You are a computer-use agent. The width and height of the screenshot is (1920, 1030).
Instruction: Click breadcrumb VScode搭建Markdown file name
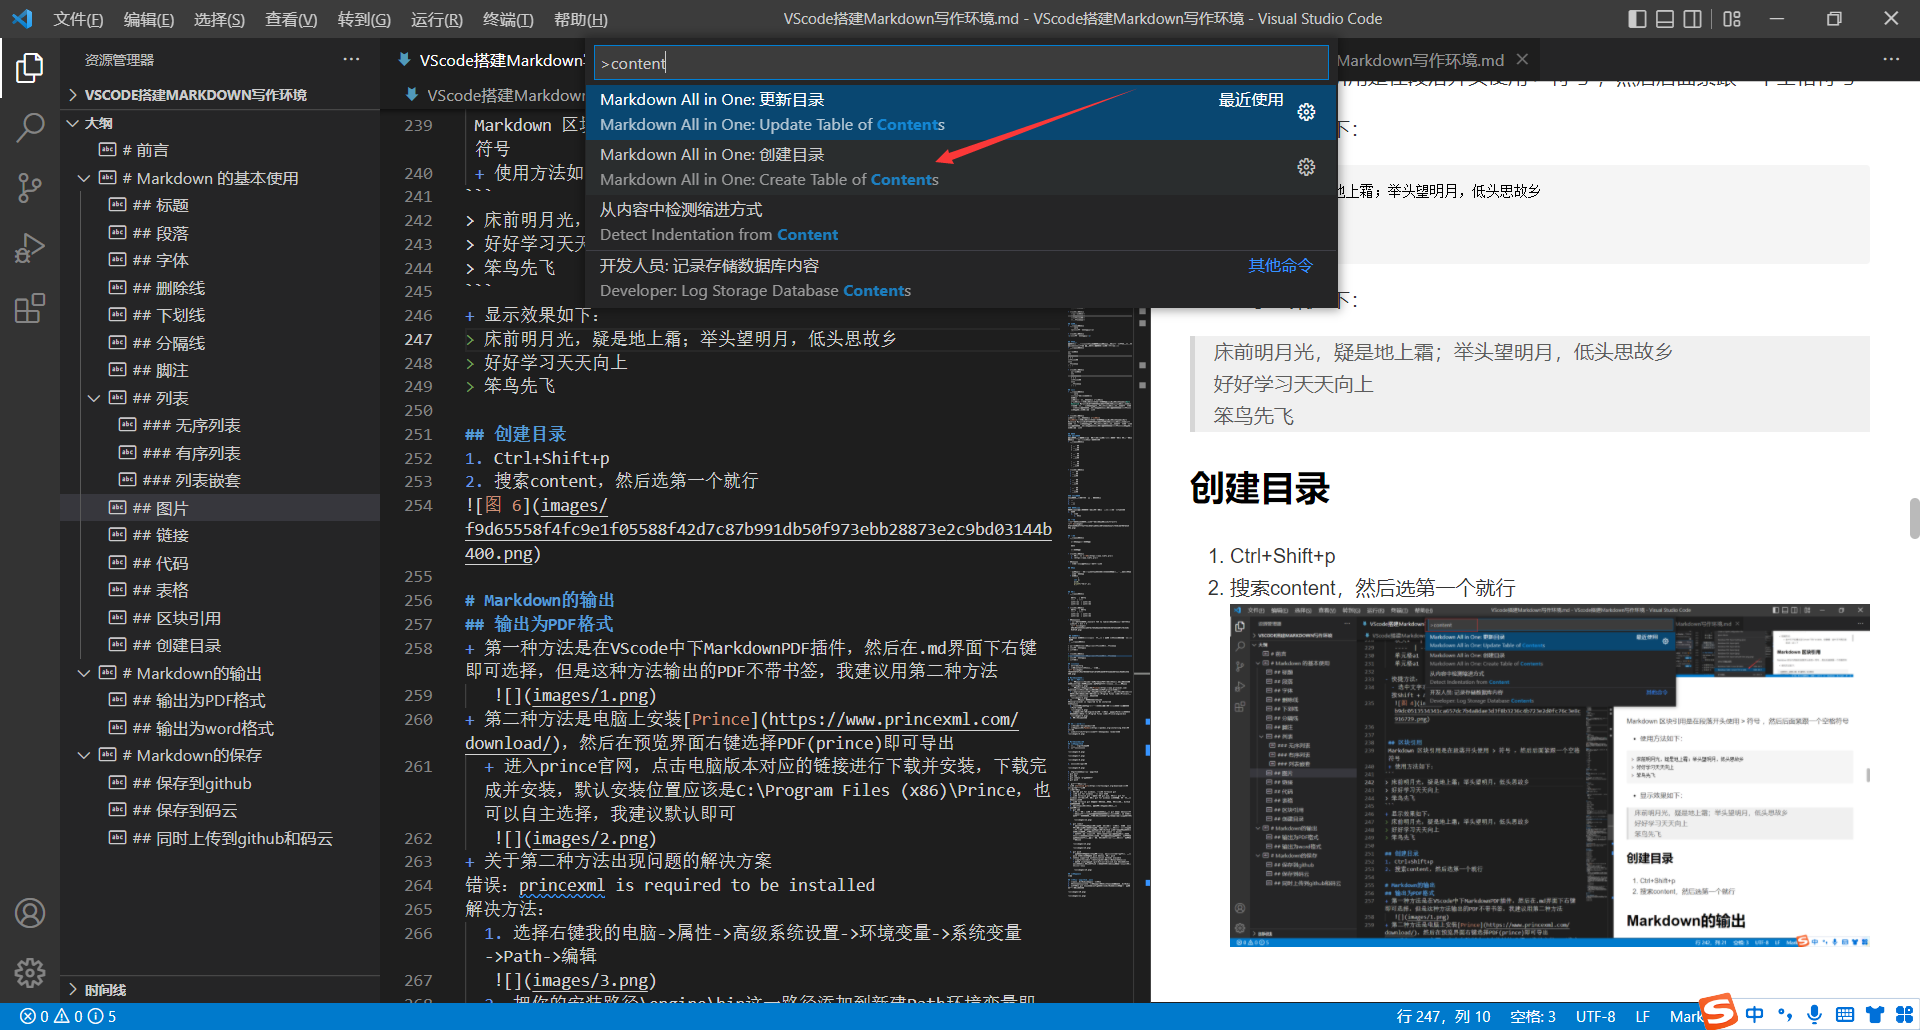coord(495,95)
